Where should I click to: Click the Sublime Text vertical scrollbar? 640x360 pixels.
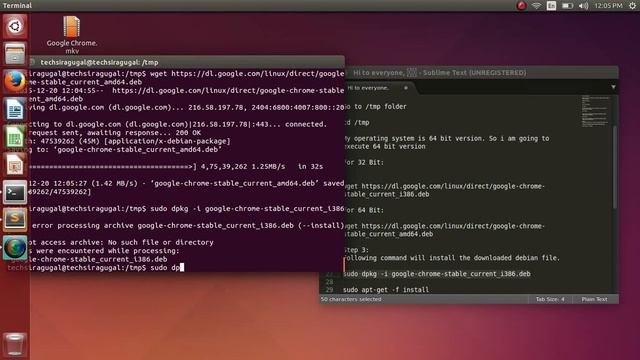pos(615,167)
